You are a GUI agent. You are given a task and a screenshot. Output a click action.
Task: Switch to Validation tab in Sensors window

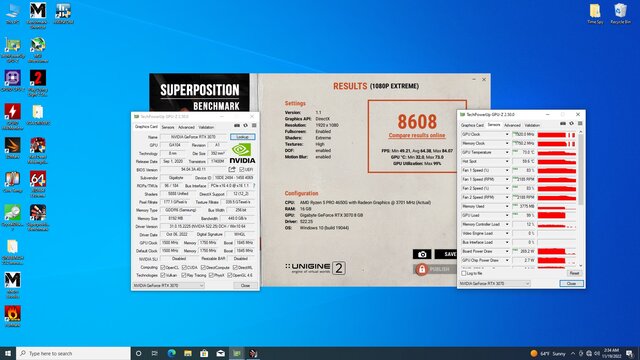[532, 125]
